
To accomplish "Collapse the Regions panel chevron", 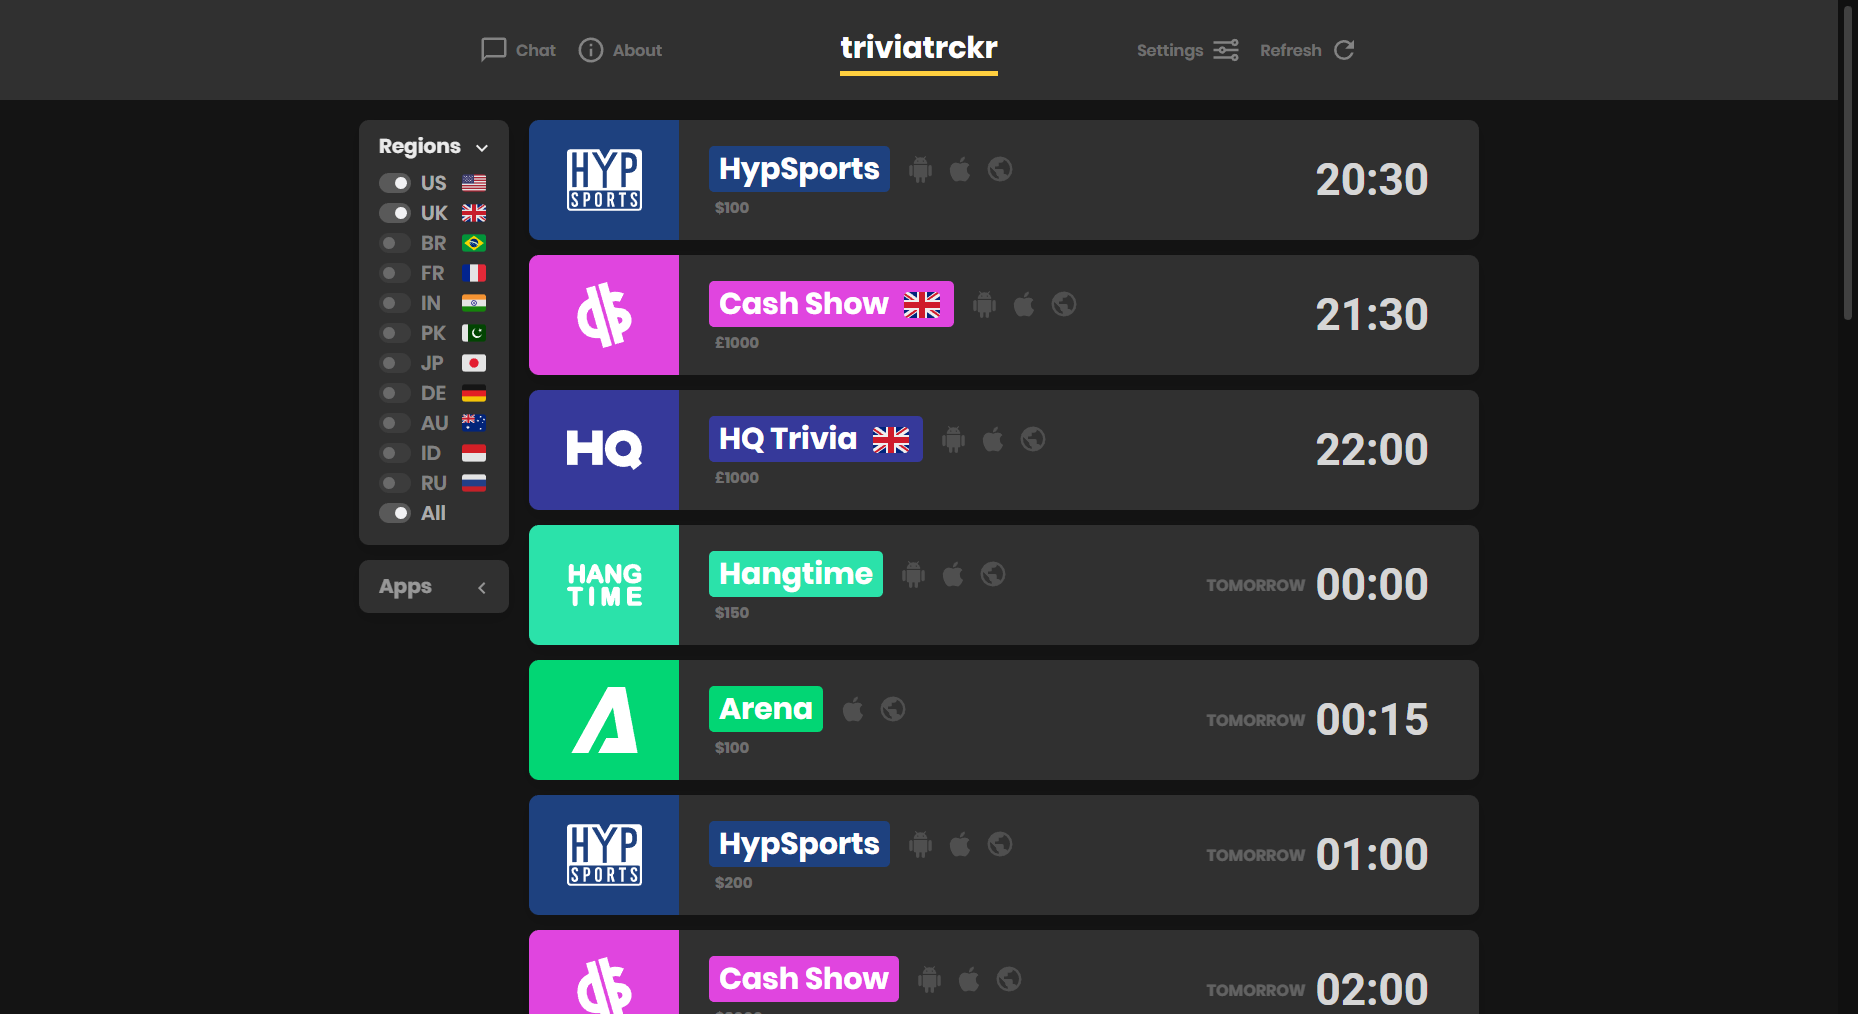I will 483,146.
